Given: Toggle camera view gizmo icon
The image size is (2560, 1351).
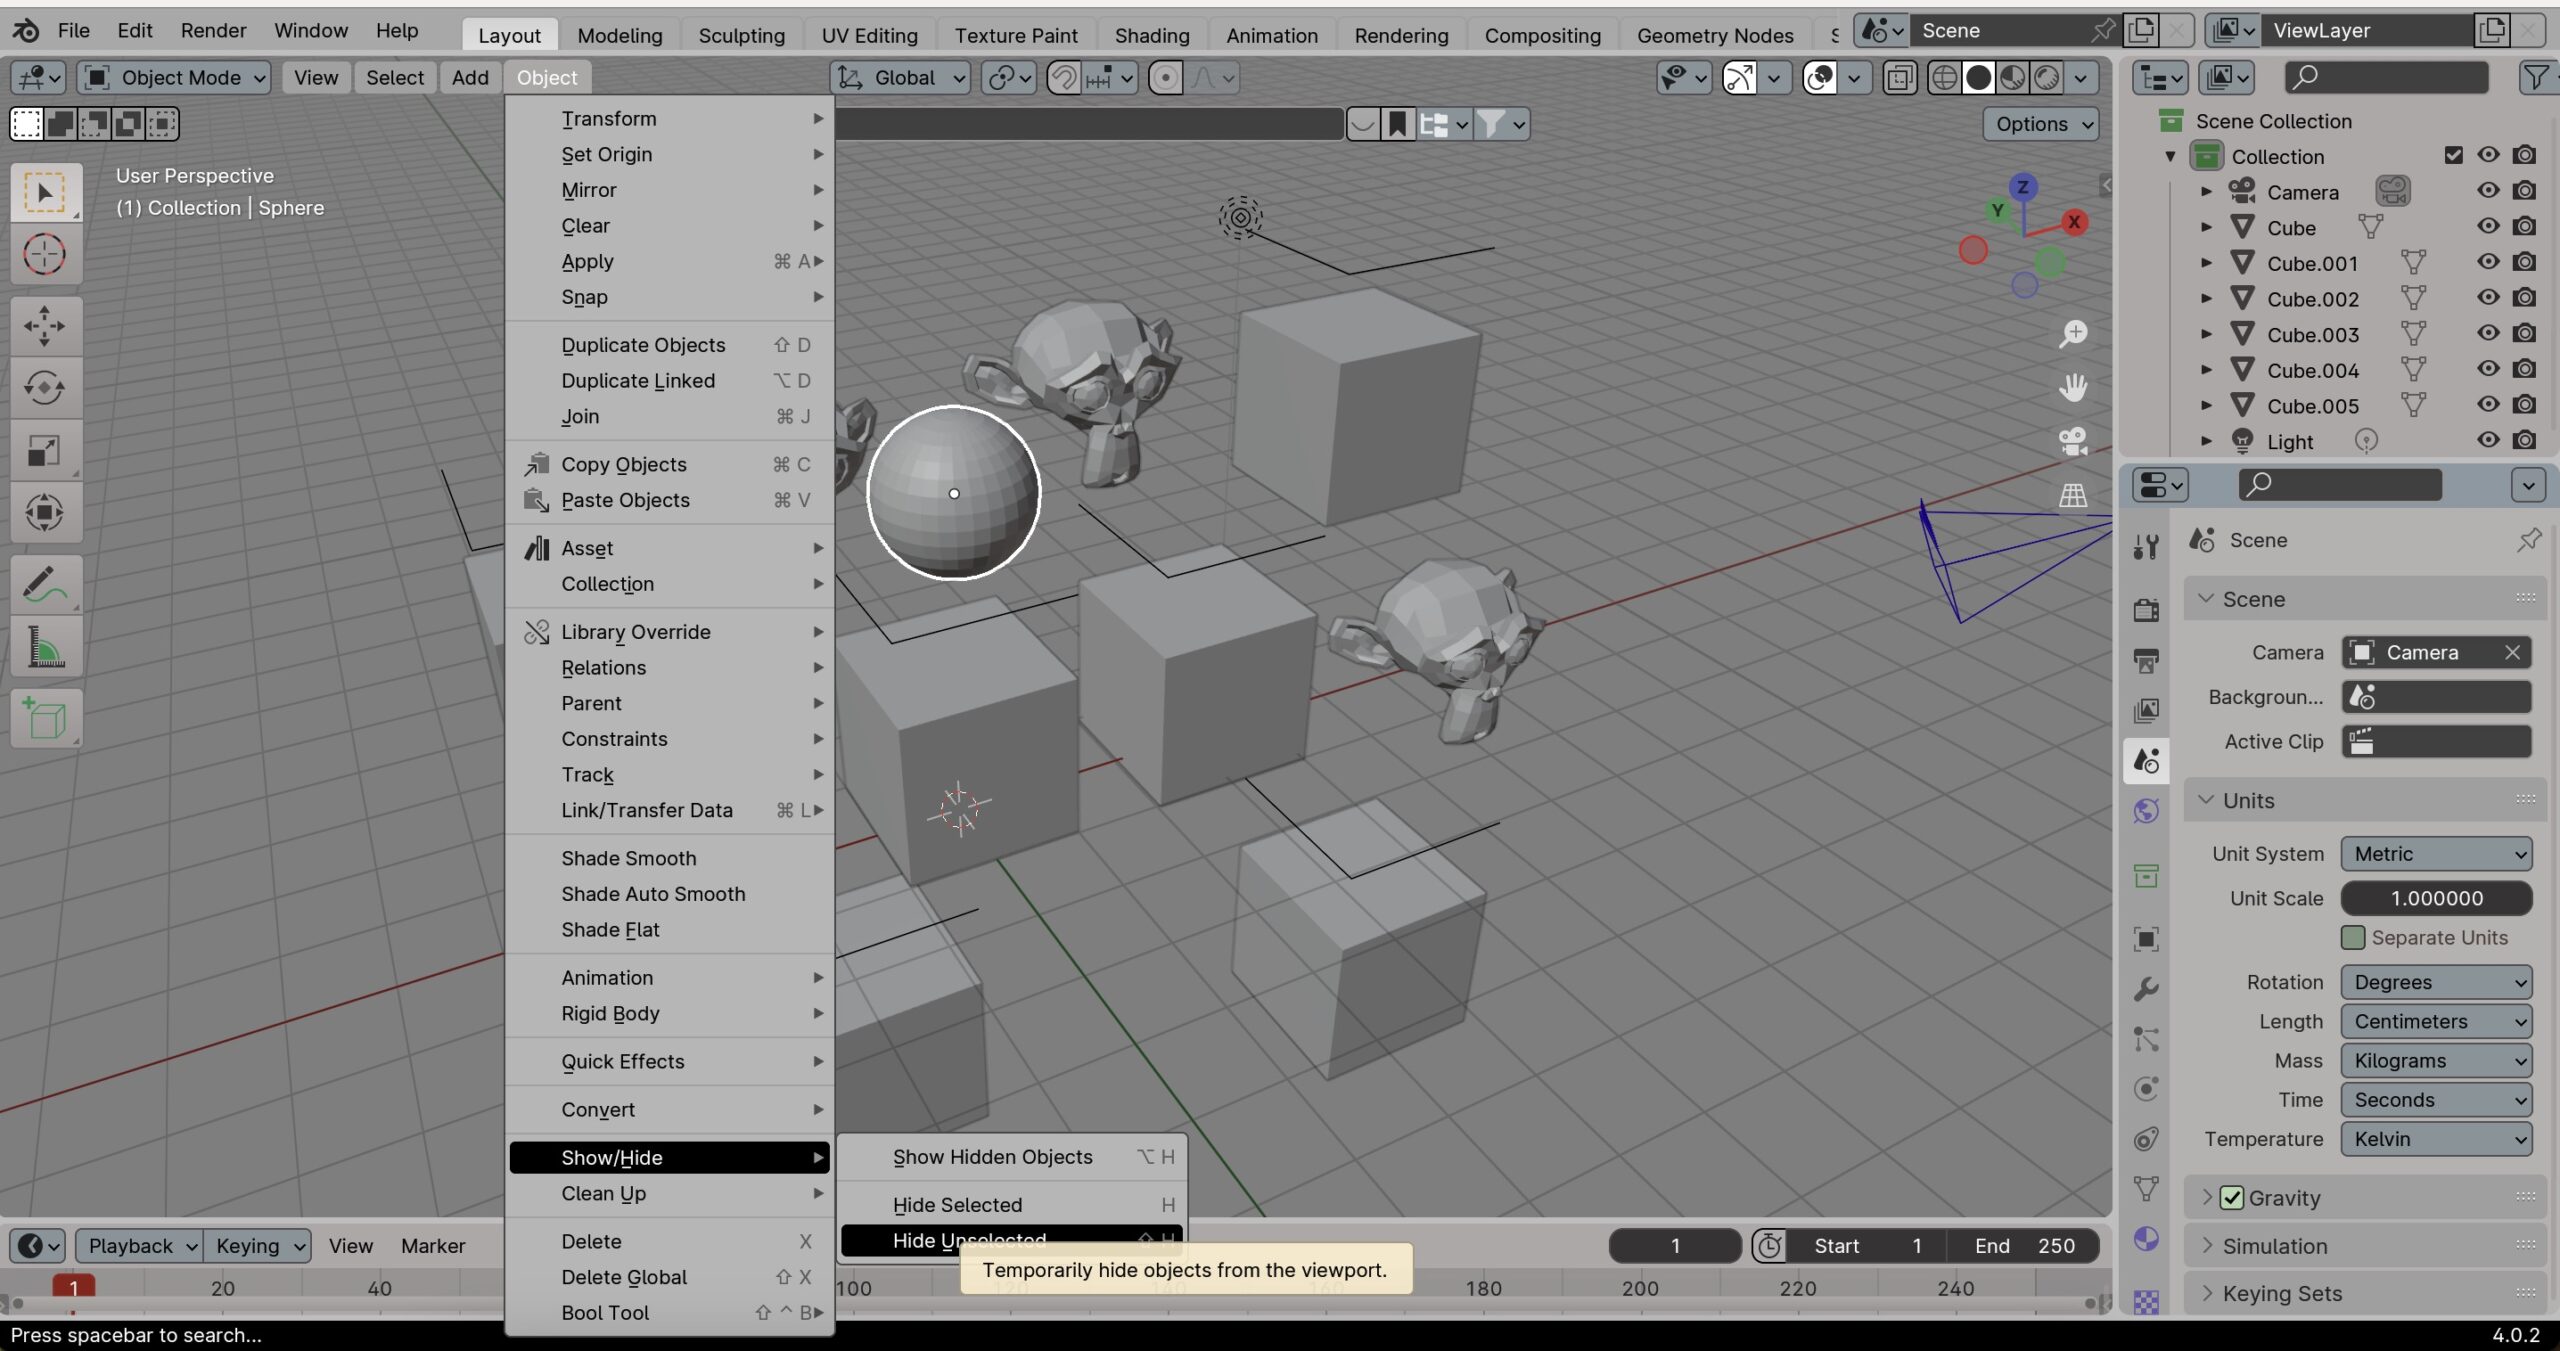Looking at the screenshot, I should (x=2073, y=440).
